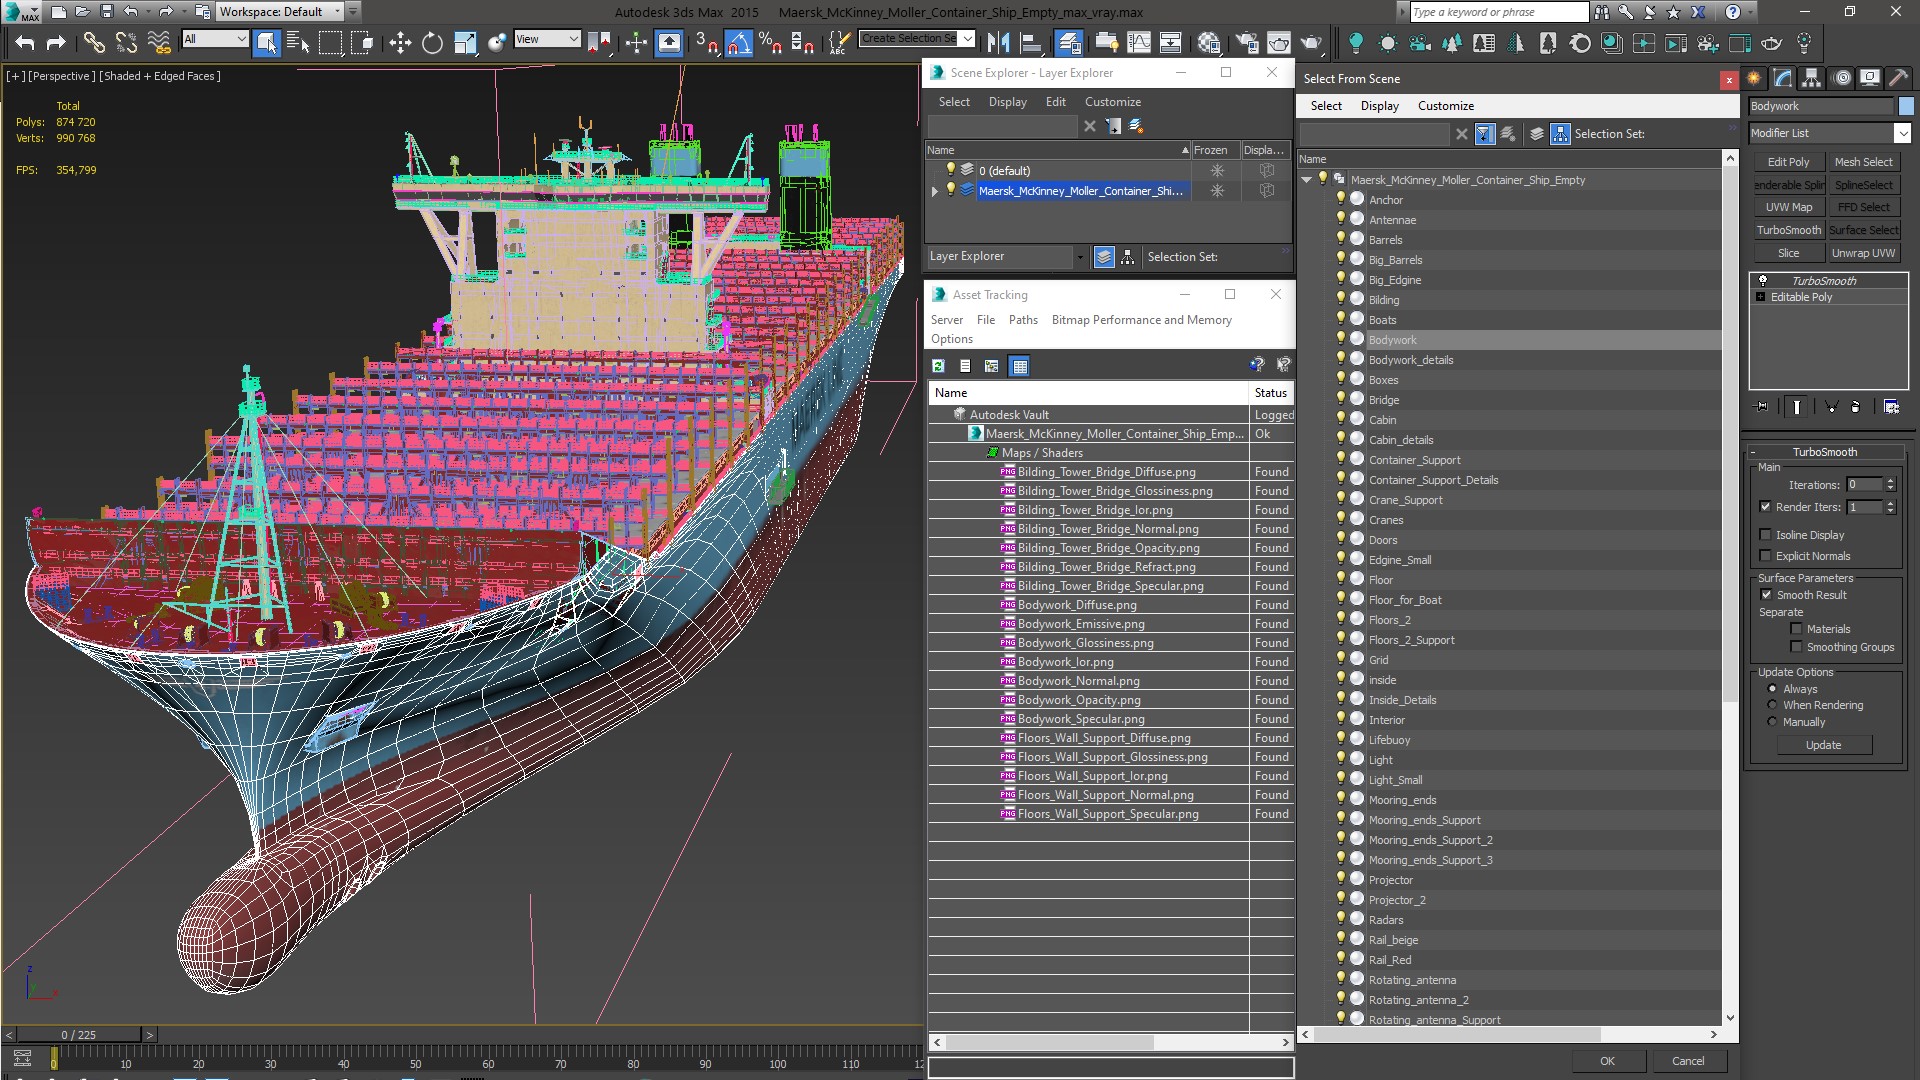Open Select by Name tool
The width and height of the screenshot is (1920, 1080).
click(x=298, y=42)
